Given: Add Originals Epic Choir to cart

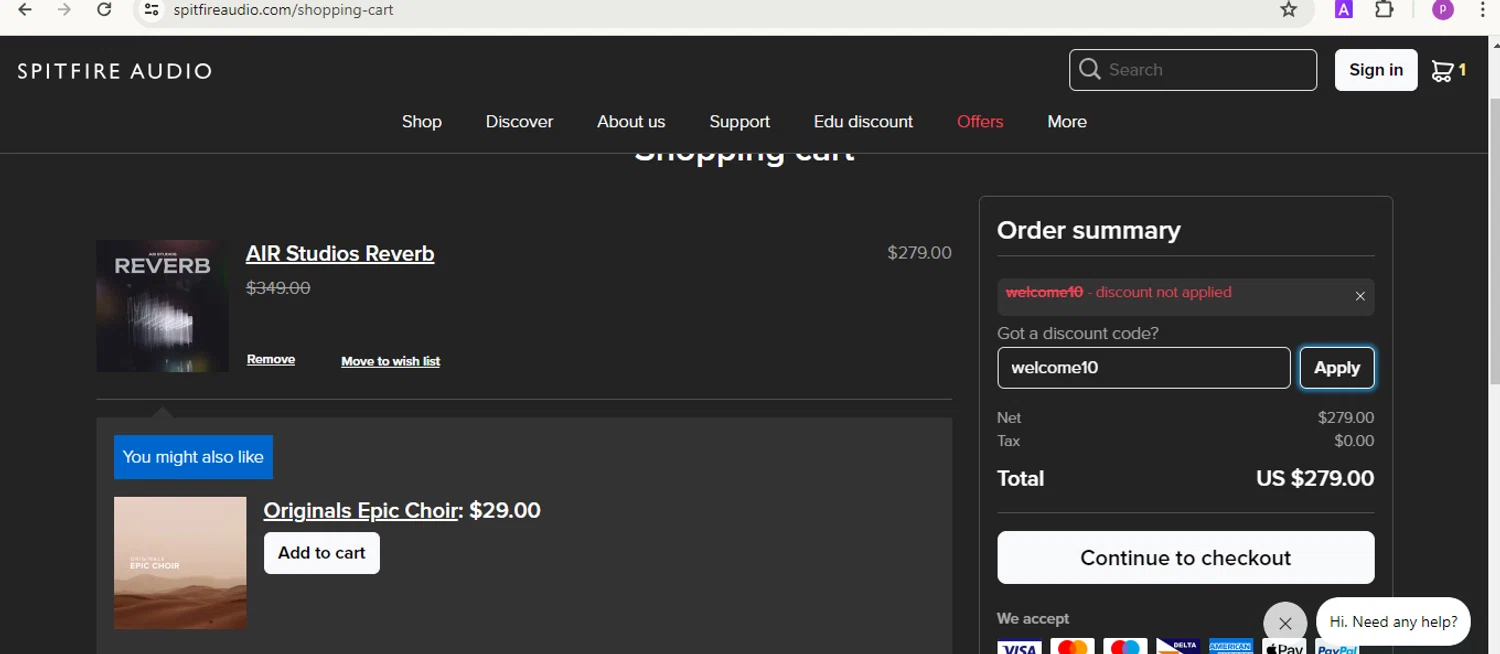Looking at the screenshot, I should click(322, 553).
